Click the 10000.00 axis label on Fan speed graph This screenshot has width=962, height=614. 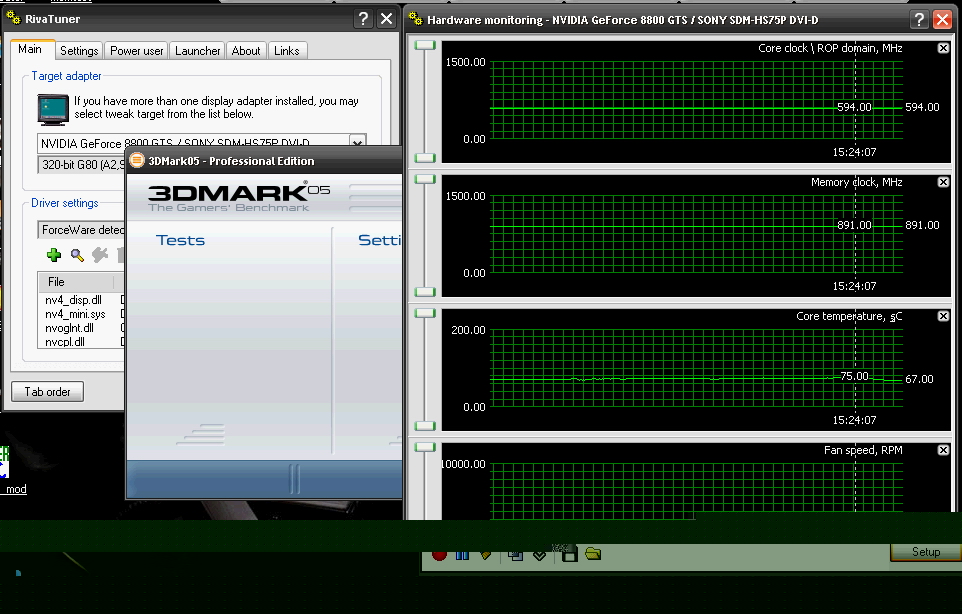464,464
